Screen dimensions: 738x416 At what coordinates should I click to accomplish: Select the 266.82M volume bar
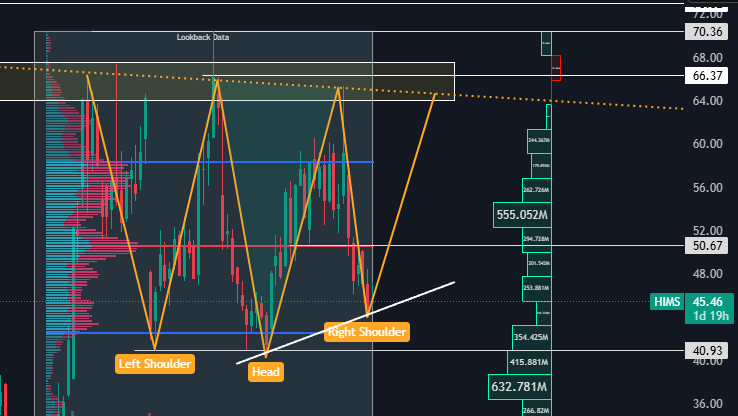coord(537,408)
